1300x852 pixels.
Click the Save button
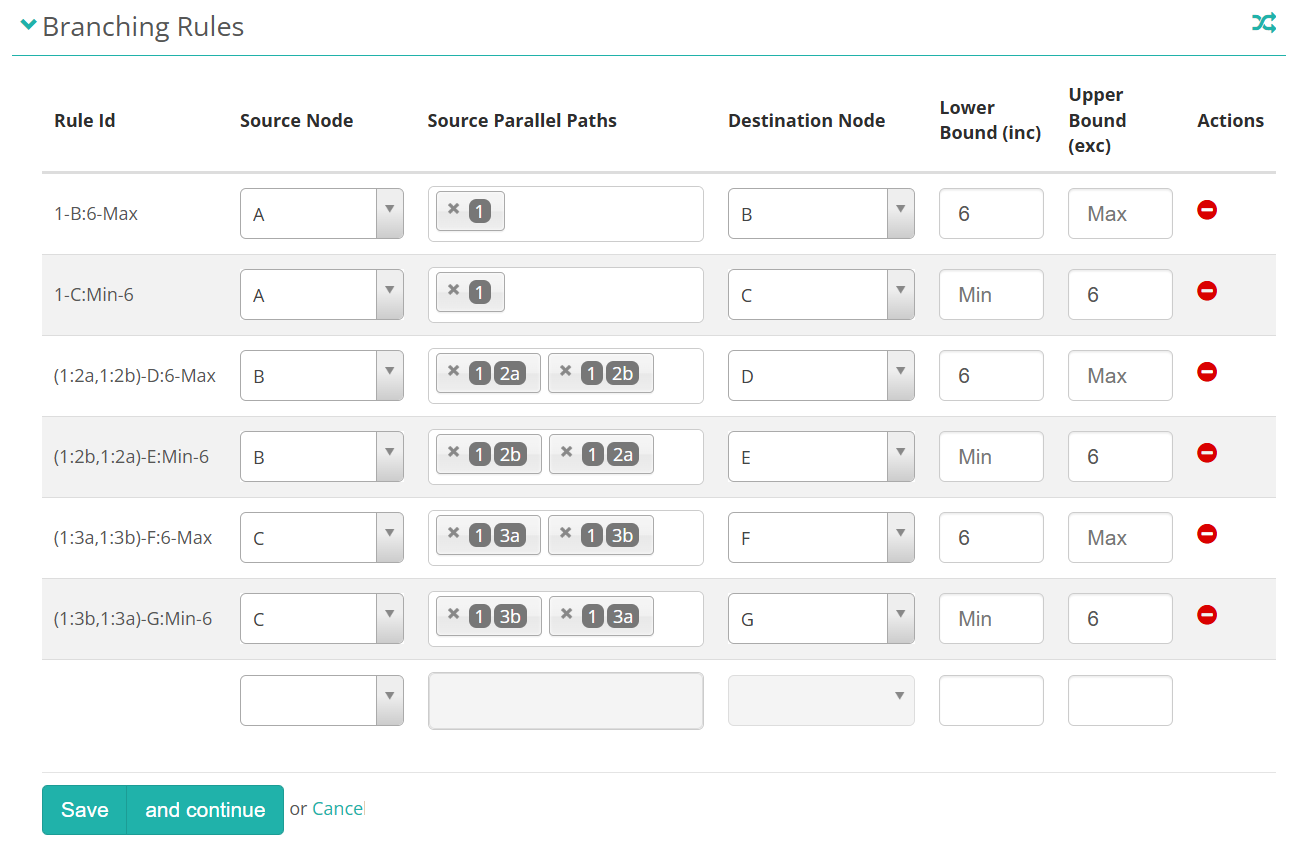click(x=84, y=810)
